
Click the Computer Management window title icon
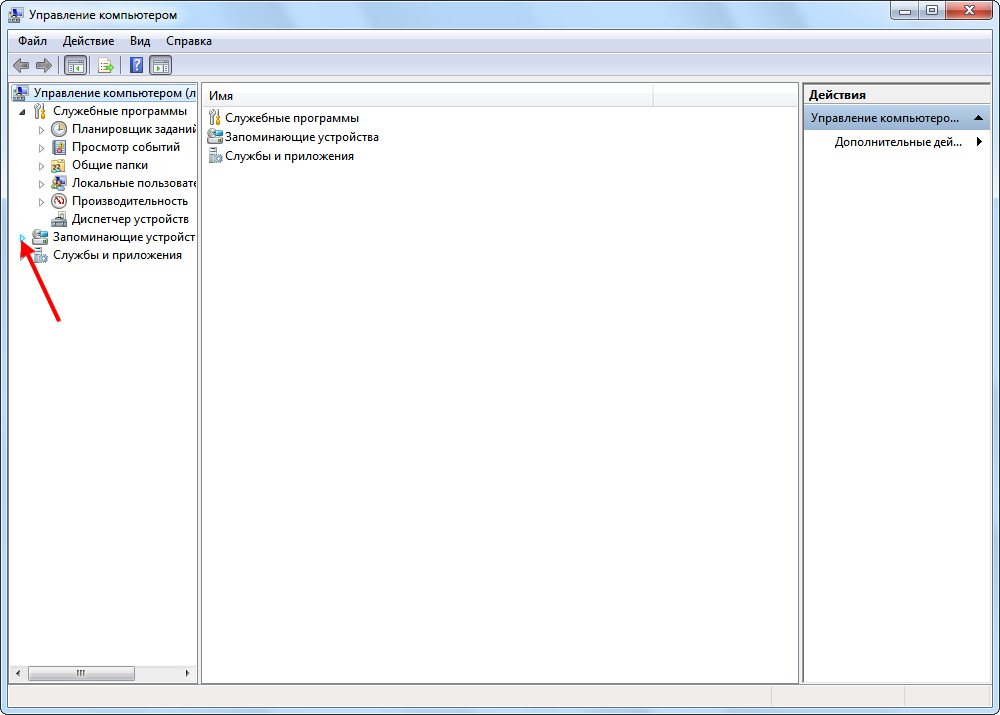pos(15,14)
